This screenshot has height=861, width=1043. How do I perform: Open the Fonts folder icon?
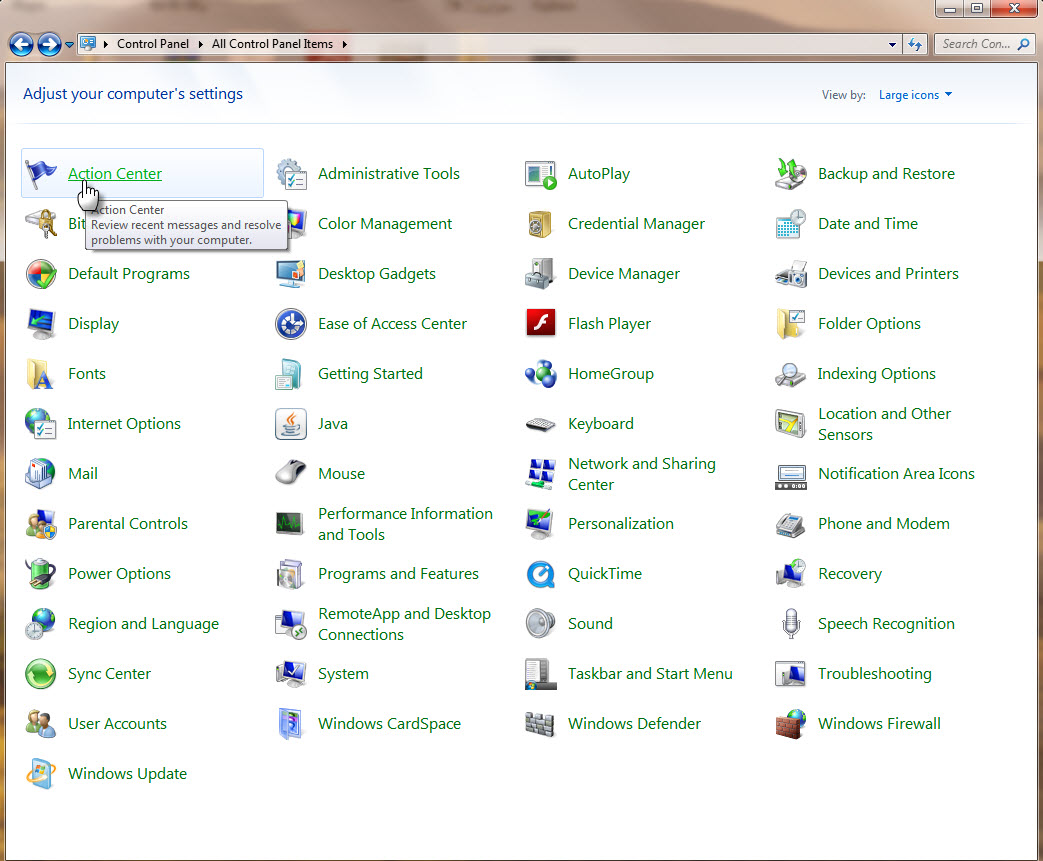point(41,374)
